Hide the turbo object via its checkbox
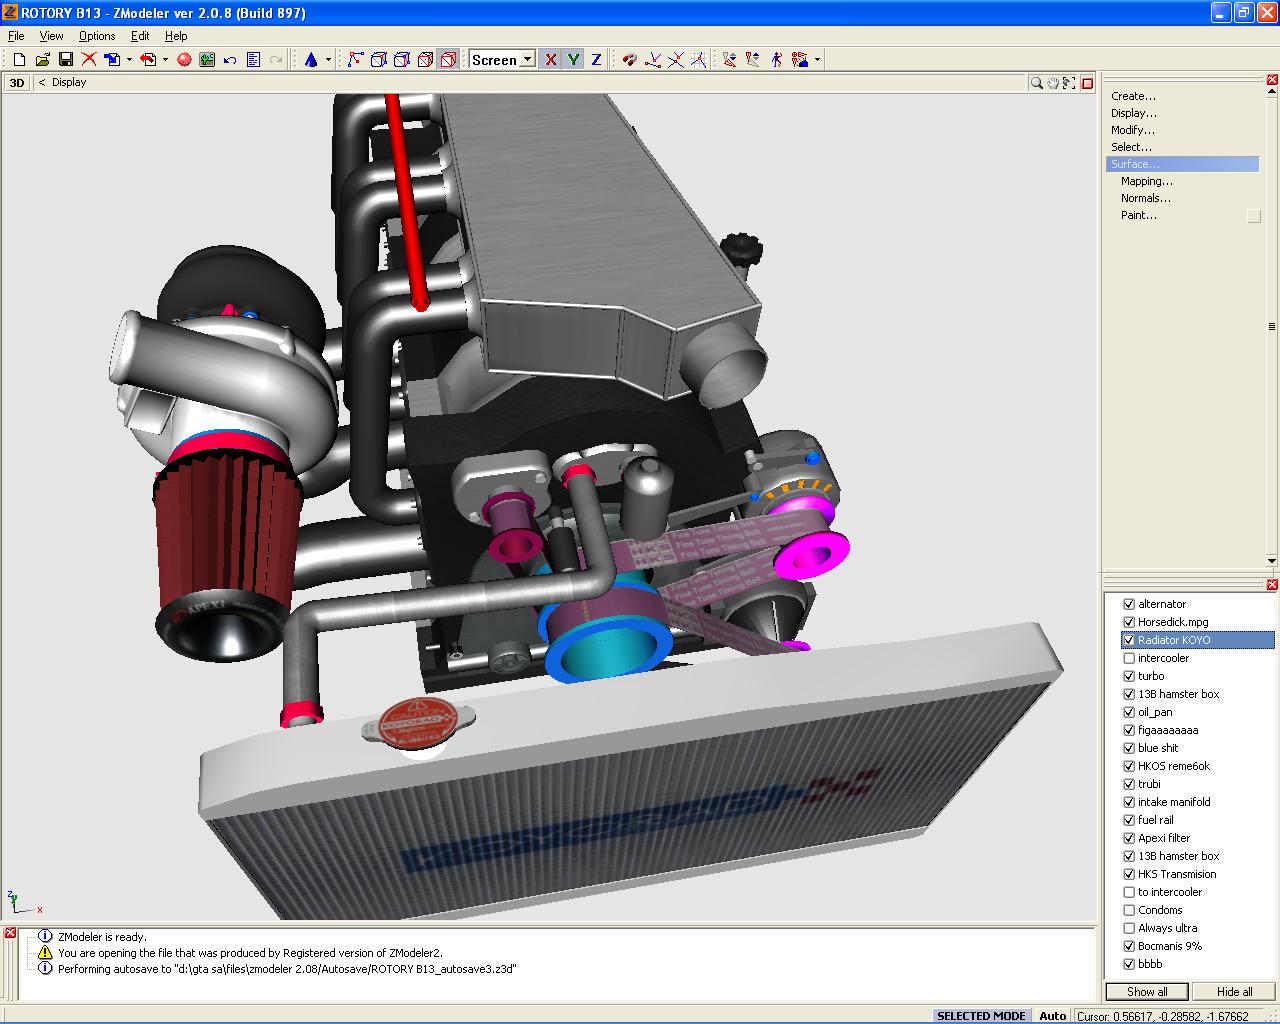1280x1024 pixels. [x=1129, y=676]
